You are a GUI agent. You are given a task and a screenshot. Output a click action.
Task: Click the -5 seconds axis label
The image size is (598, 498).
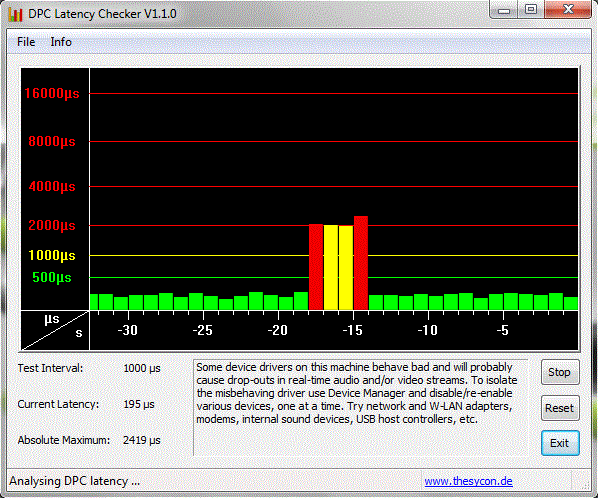click(x=502, y=330)
